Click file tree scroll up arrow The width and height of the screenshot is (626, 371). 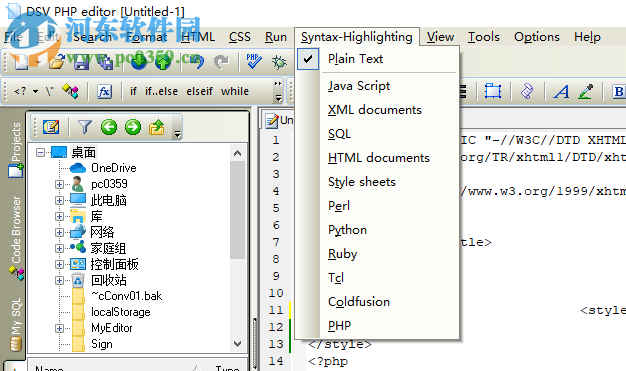click(238, 153)
